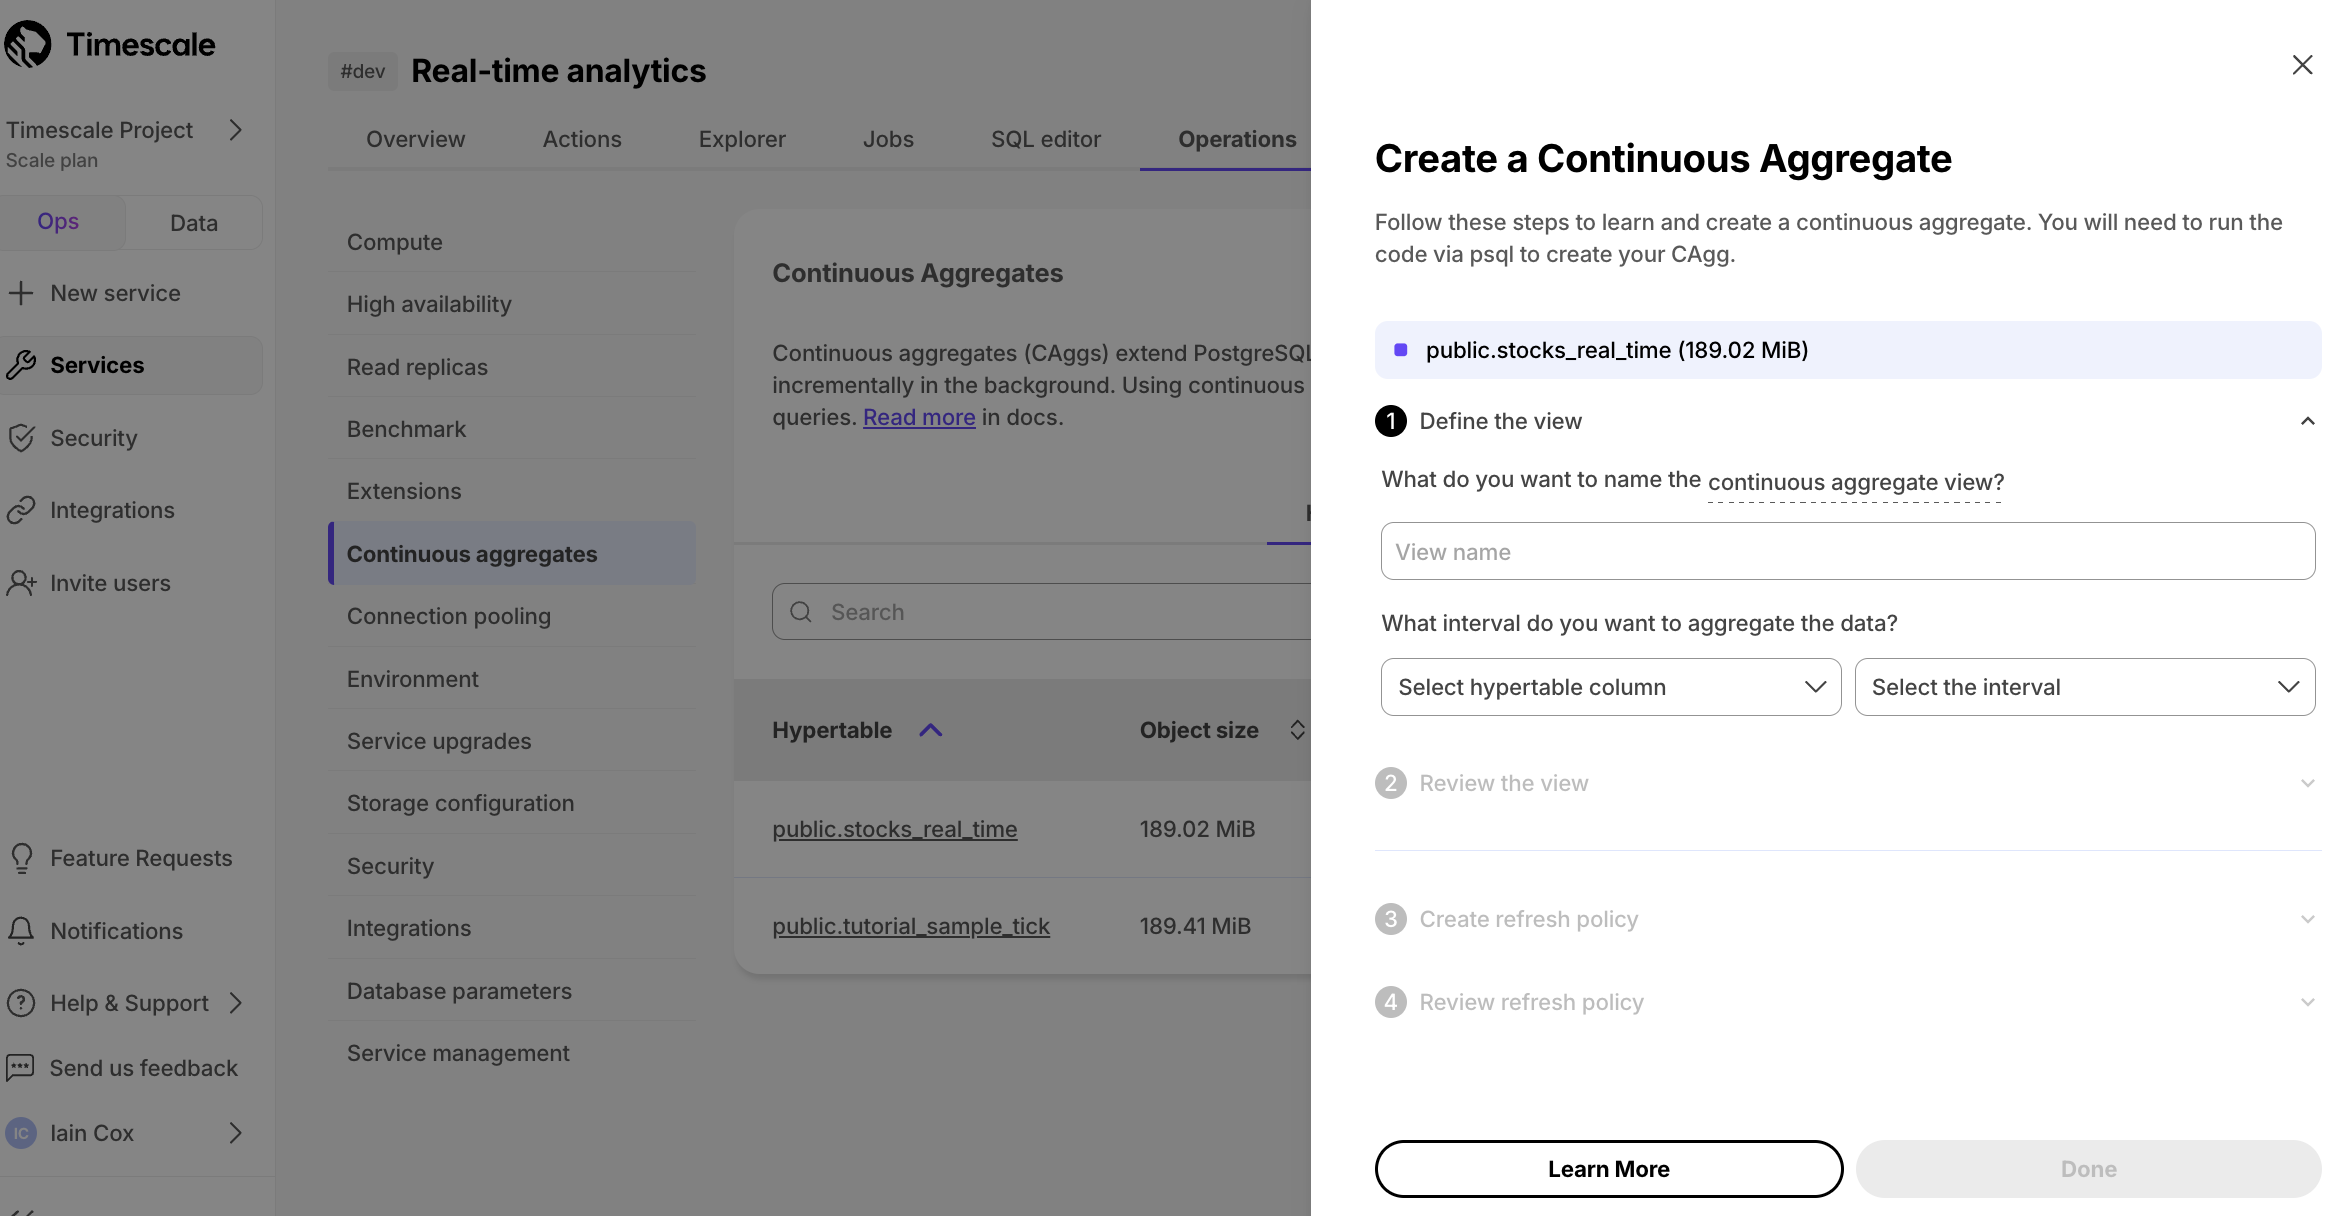Click the Security shield icon in sidebar
This screenshot has height=1216, width=2346.
[x=21, y=438]
